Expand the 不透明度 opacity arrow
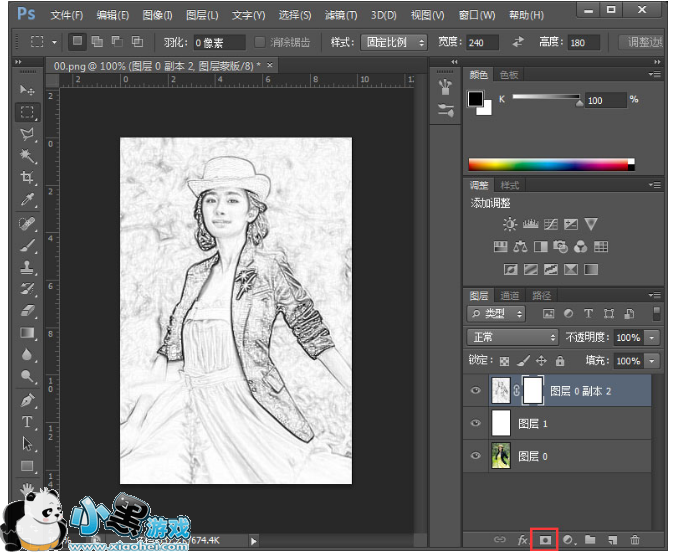This screenshot has height=555, width=679. click(x=652, y=338)
